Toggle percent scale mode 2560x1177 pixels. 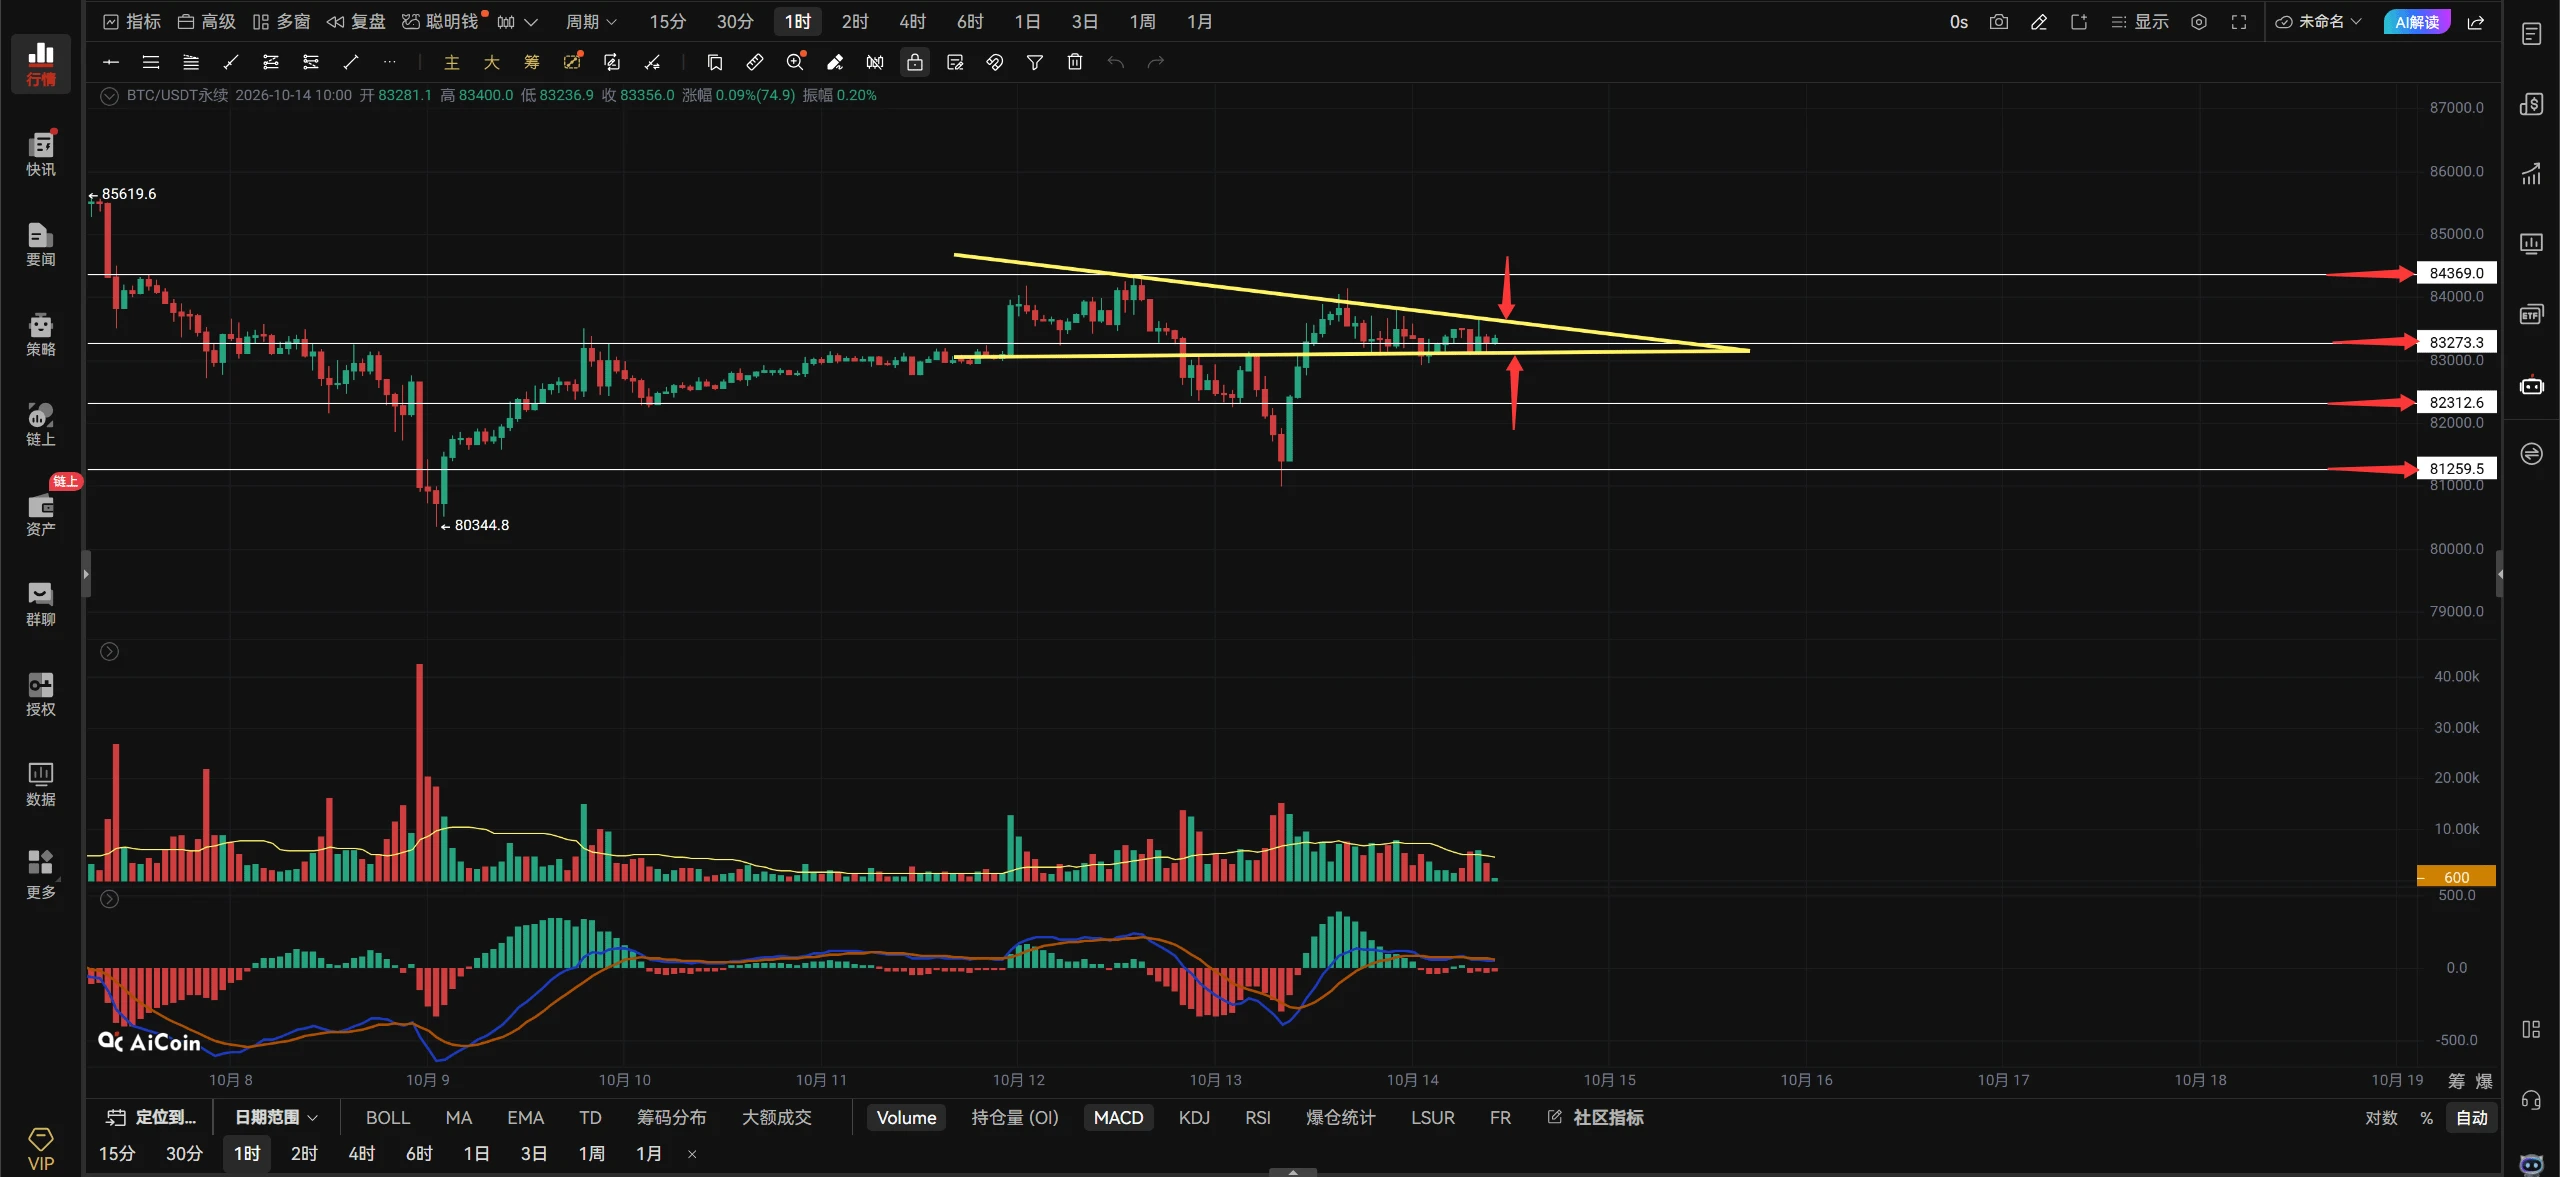pos(2426,1117)
